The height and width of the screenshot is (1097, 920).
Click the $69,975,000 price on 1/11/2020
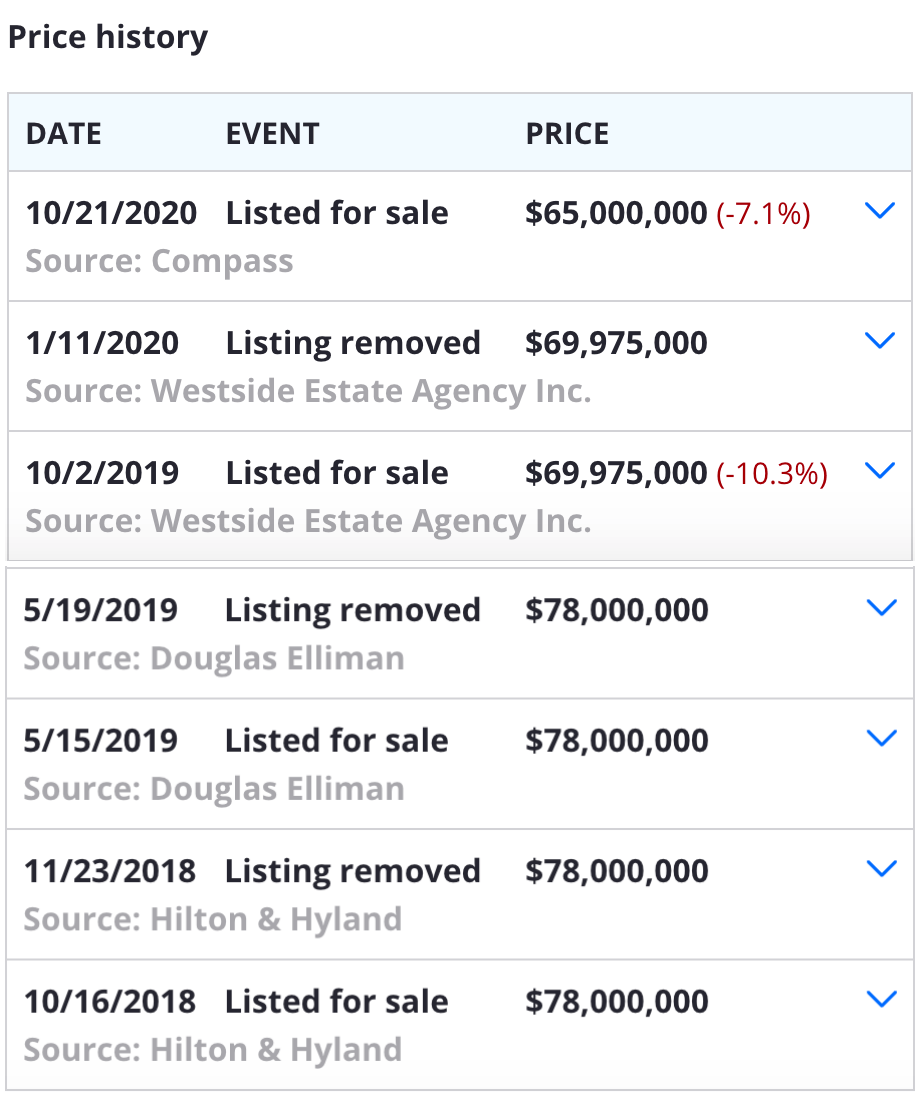click(x=616, y=343)
